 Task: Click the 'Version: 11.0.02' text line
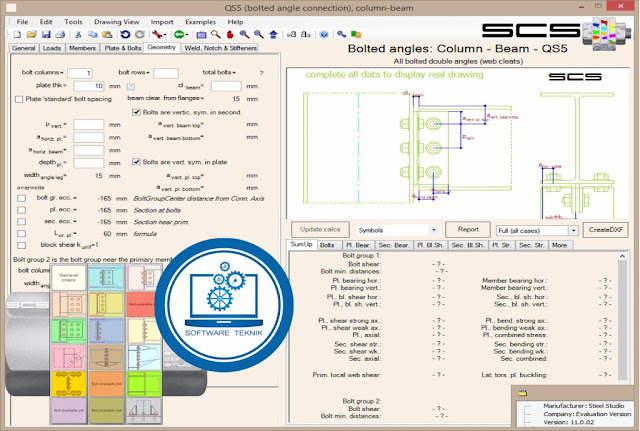tap(569, 422)
